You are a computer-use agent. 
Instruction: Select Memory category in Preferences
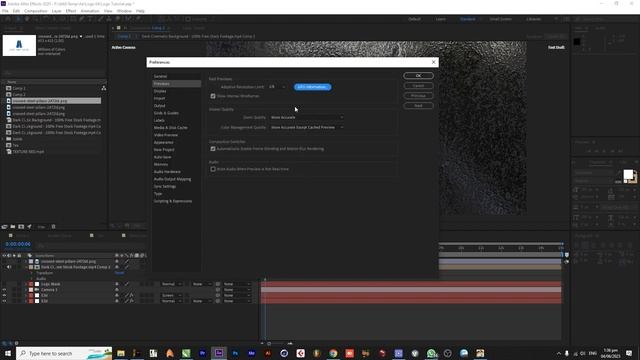pyautogui.click(x=161, y=164)
